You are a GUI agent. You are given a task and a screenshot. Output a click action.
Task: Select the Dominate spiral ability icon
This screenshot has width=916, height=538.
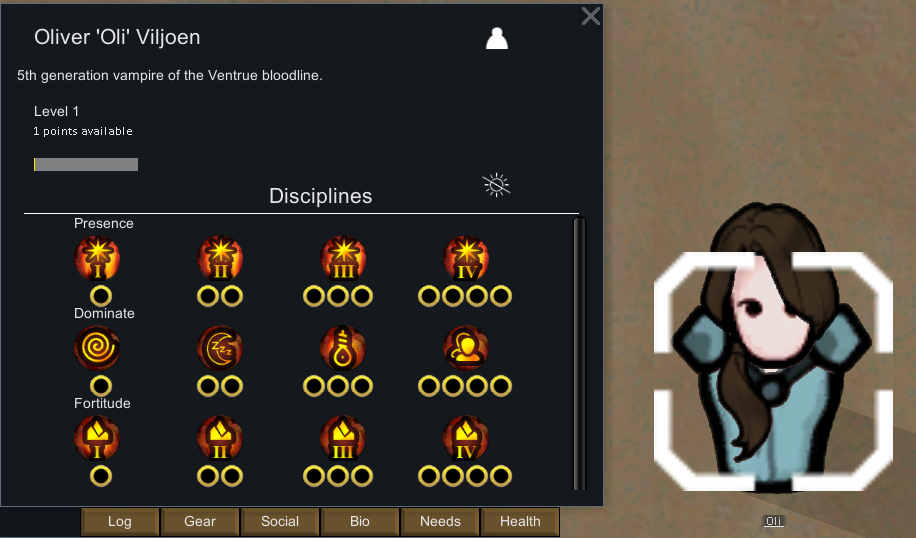point(98,348)
